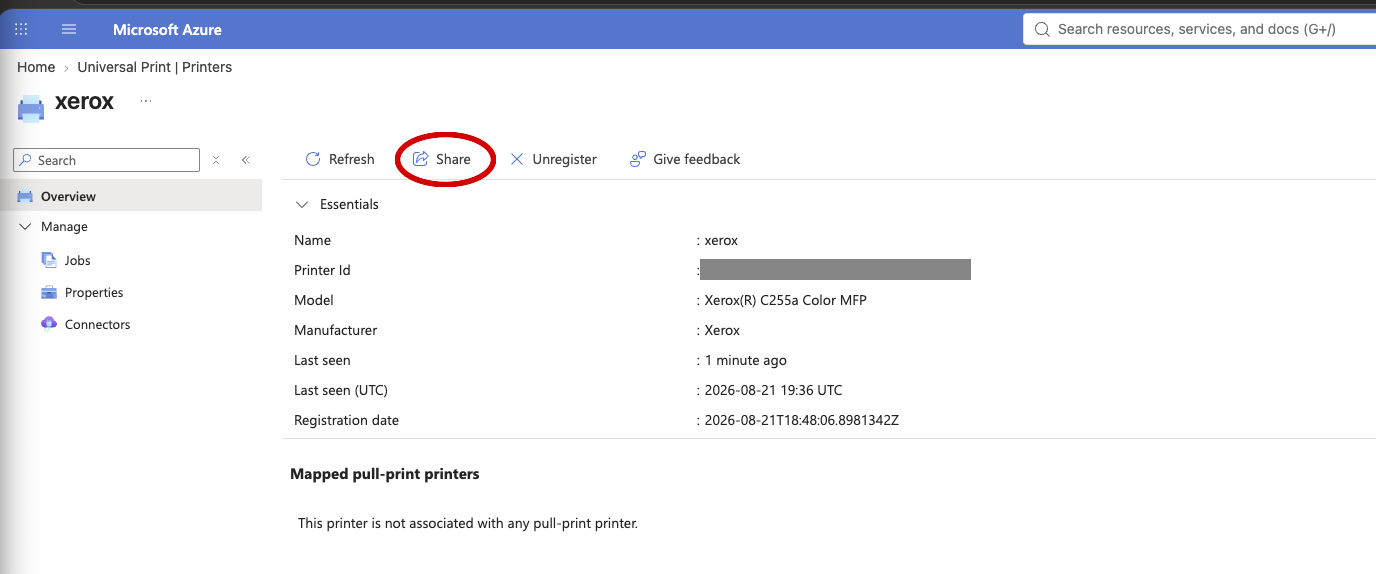The image size is (1376, 574).
Task: Open Jobs under Manage
Action: (78, 260)
